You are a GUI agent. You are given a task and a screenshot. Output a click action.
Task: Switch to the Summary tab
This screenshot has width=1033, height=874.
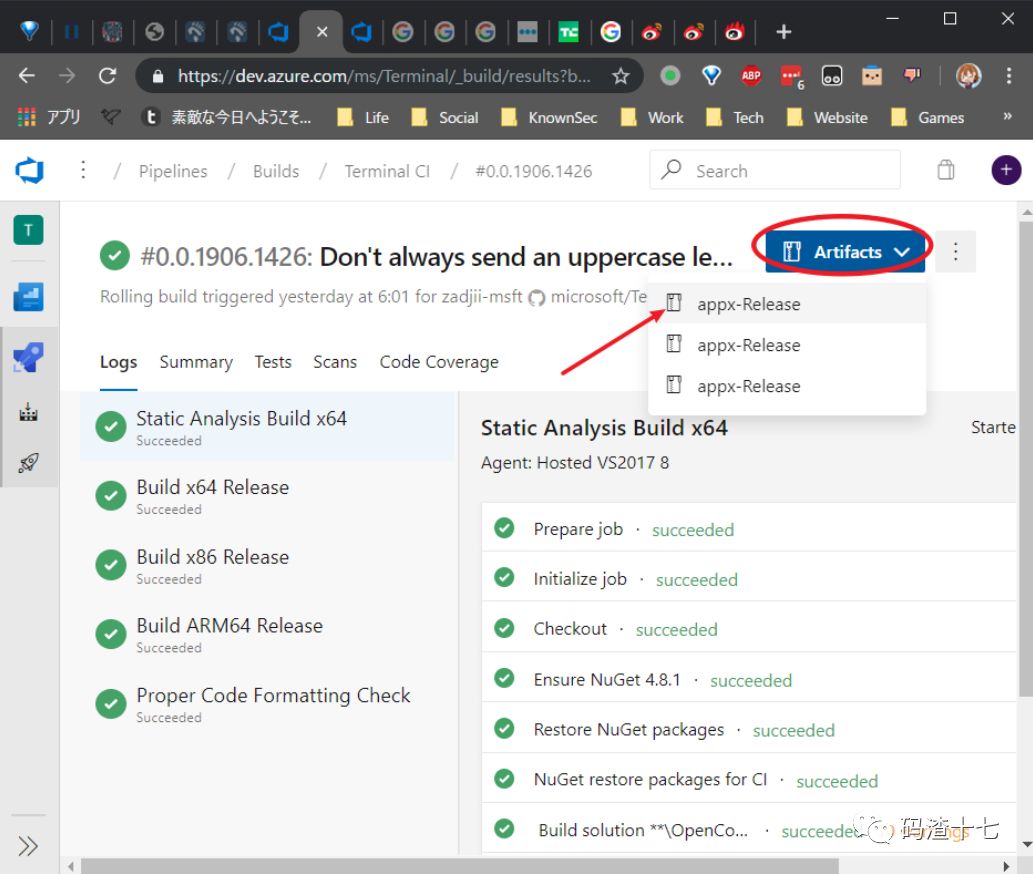click(x=196, y=362)
